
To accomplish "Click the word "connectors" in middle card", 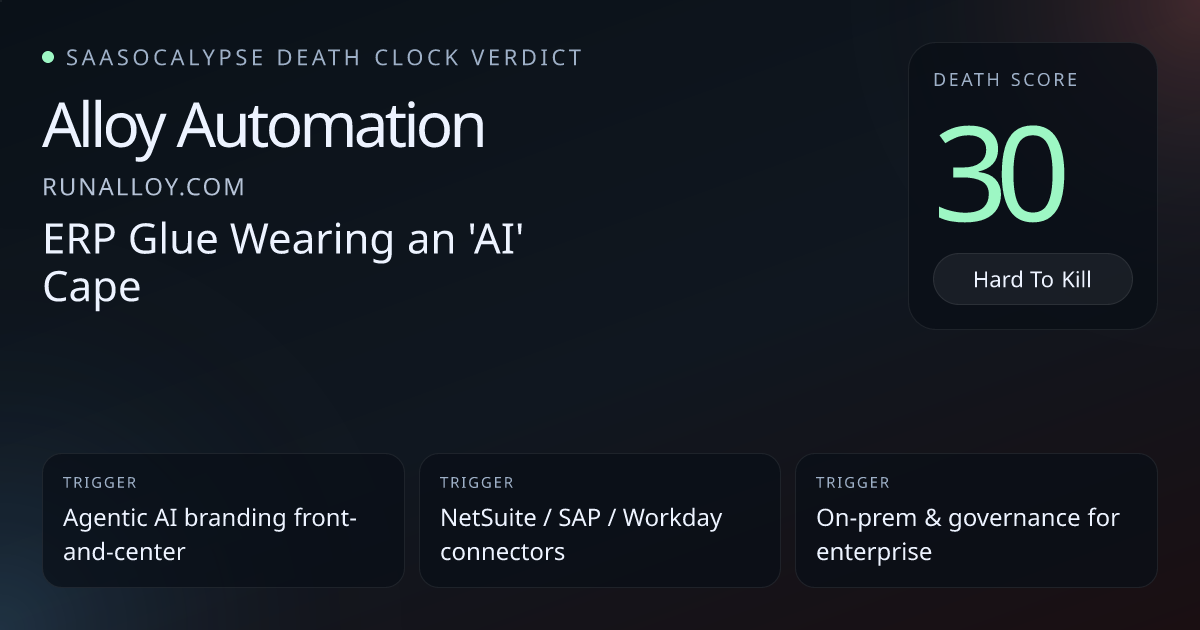I will 502,551.
